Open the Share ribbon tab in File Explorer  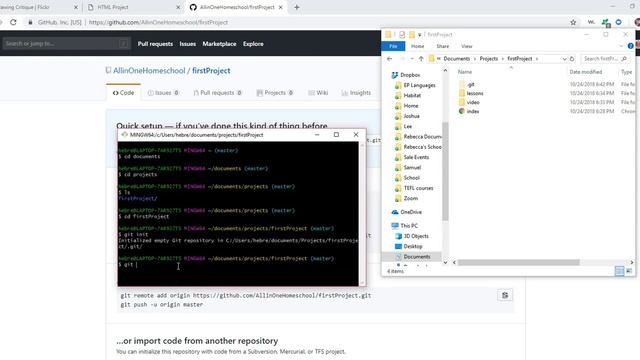(x=442, y=46)
